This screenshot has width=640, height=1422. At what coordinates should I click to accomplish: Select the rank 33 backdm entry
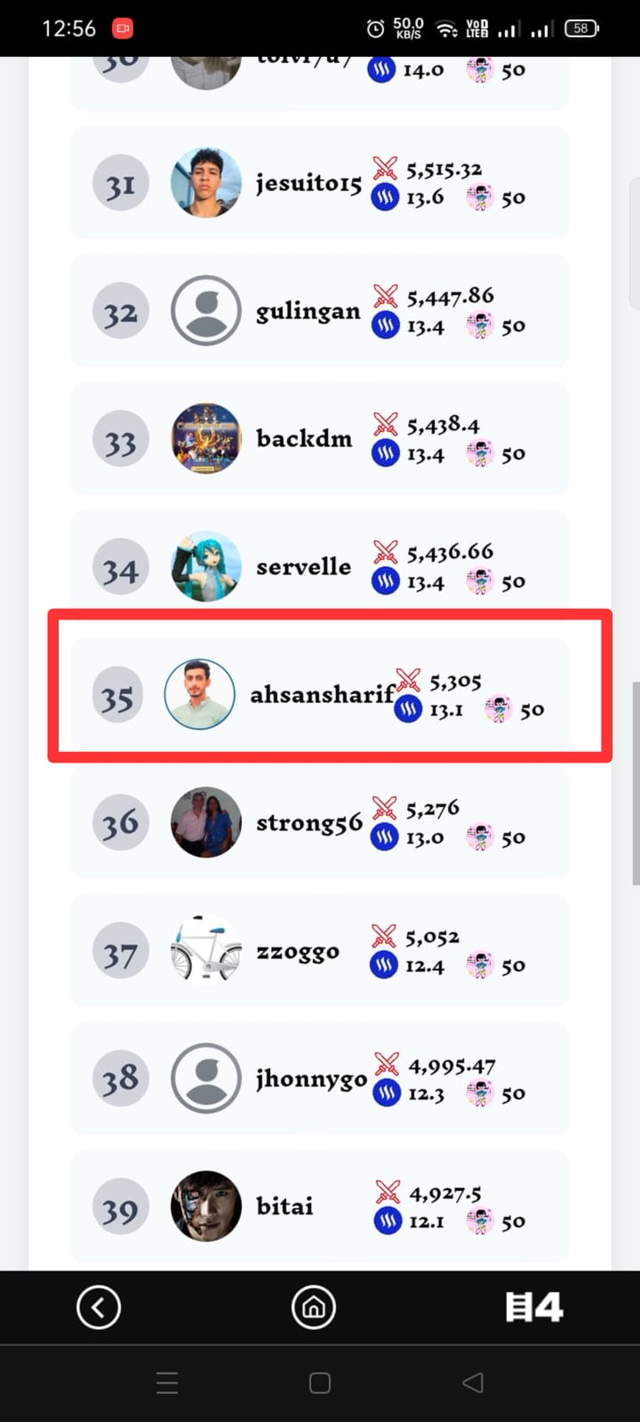click(x=320, y=439)
